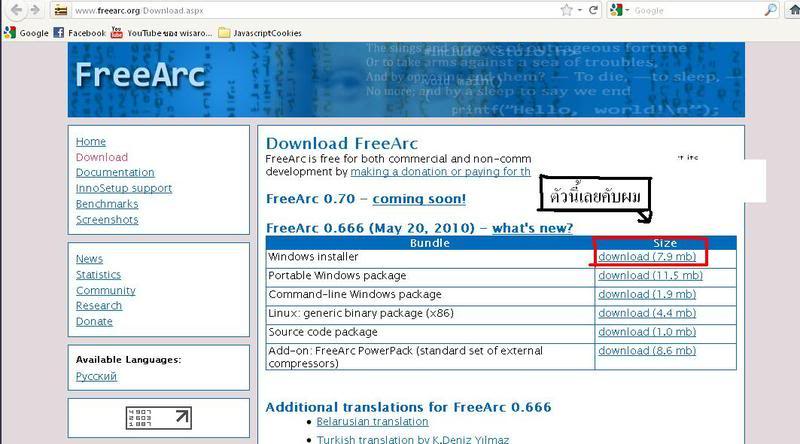Click the 'Size' table header

665,243
